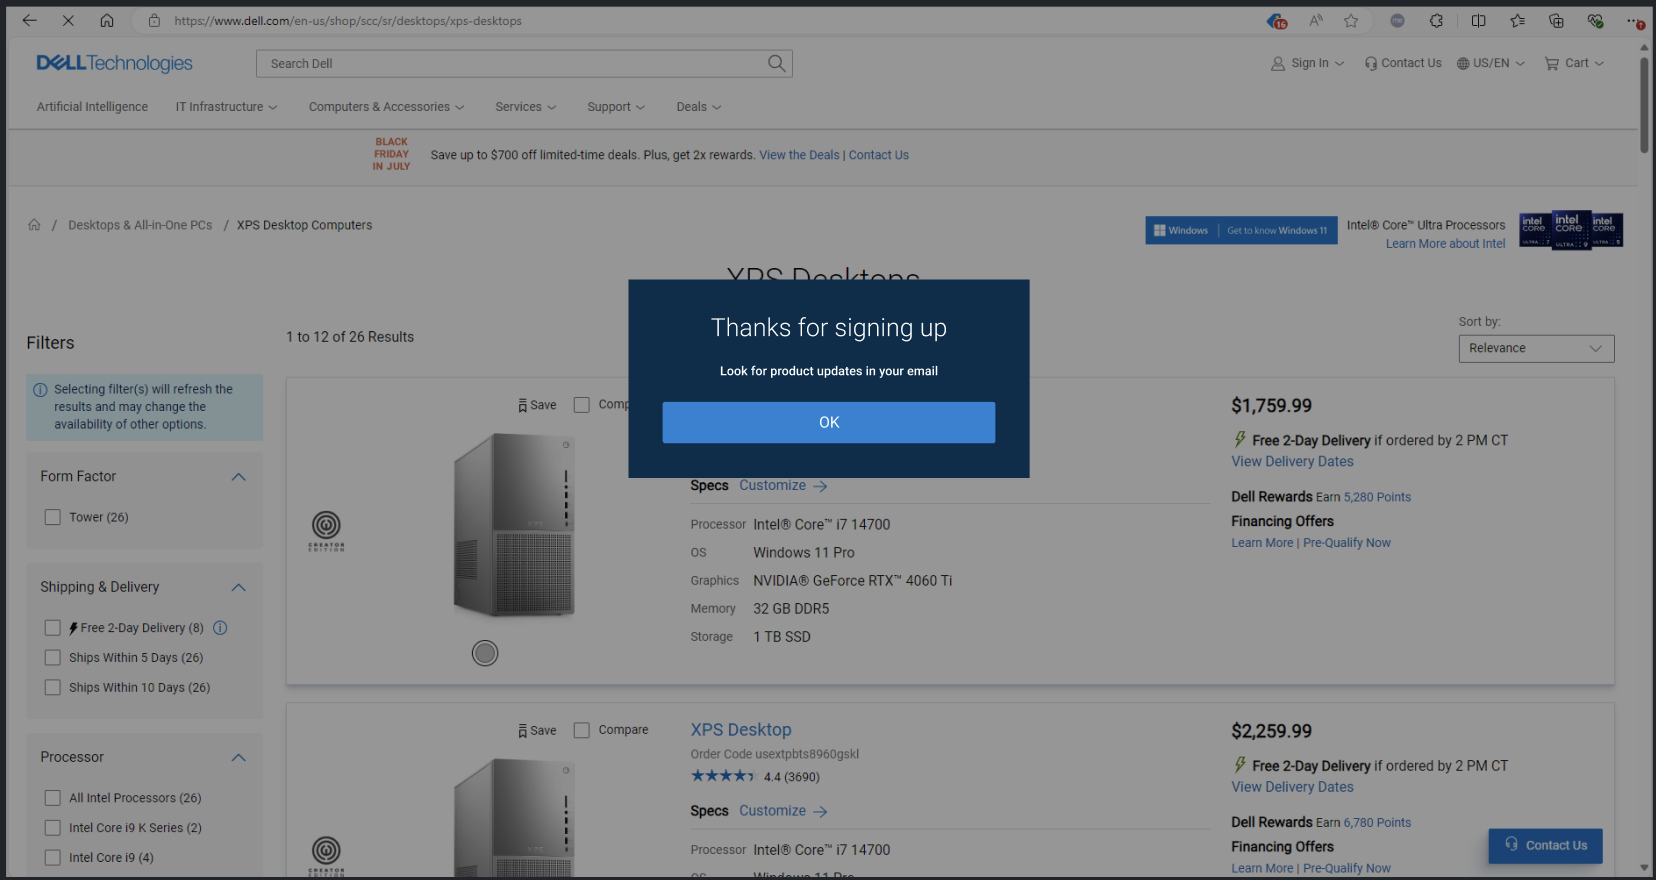Image resolution: width=1656 pixels, height=880 pixels.
Task: Open Read aloud in address bar
Action: [x=1316, y=20]
